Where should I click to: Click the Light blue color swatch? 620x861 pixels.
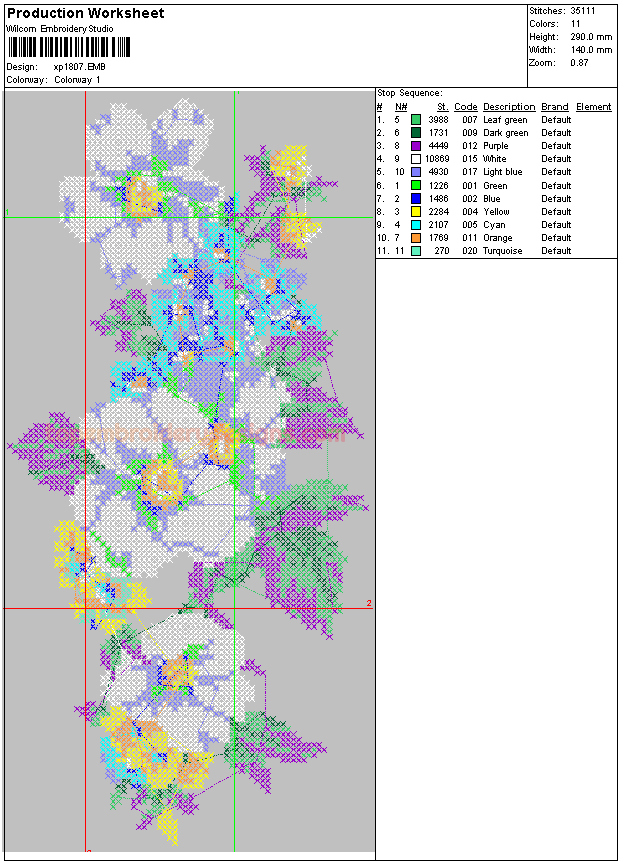[416, 172]
